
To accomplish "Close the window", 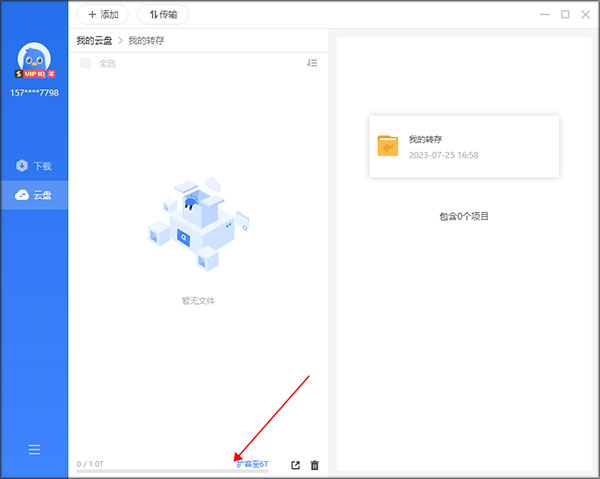I will [x=585, y=15].
